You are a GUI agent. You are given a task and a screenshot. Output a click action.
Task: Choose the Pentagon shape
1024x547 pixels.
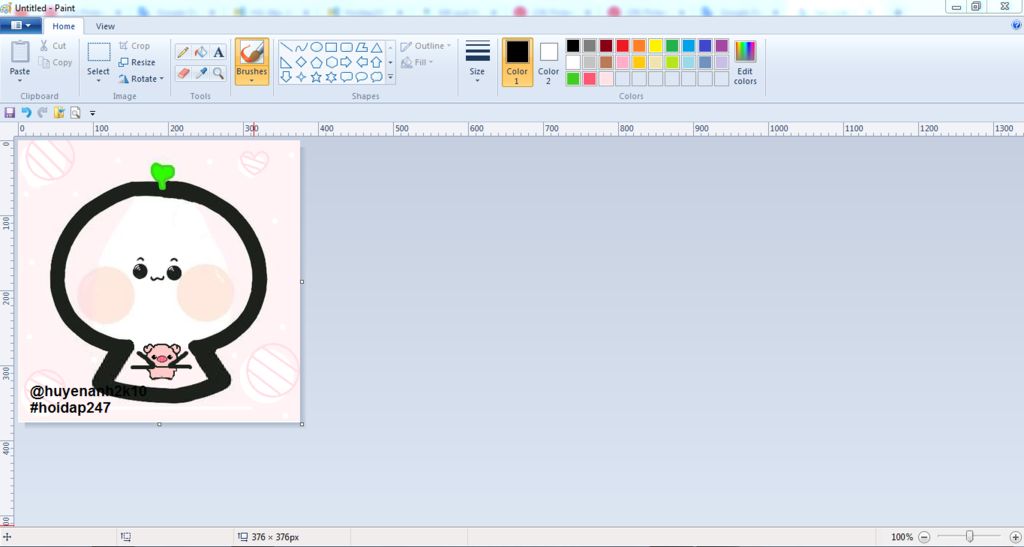pos(316,63)
